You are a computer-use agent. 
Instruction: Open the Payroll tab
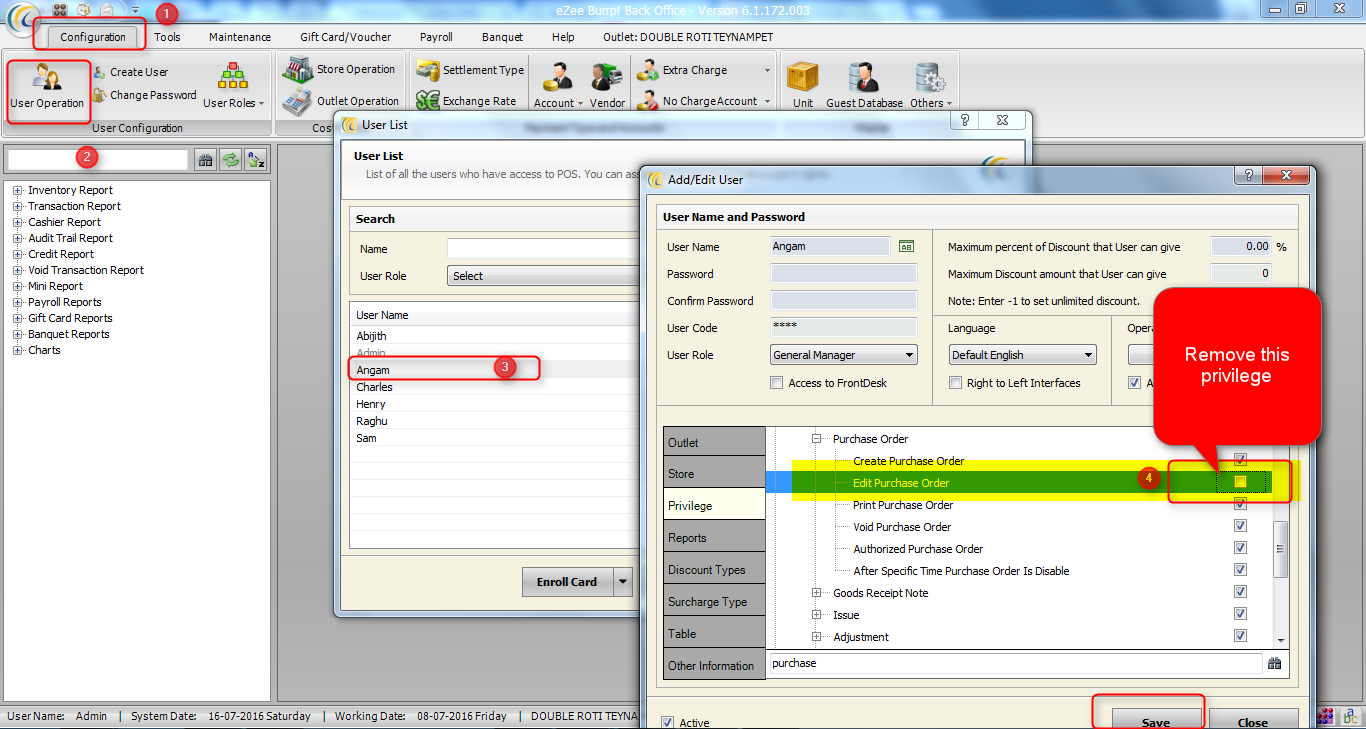[x=436, y=37]
